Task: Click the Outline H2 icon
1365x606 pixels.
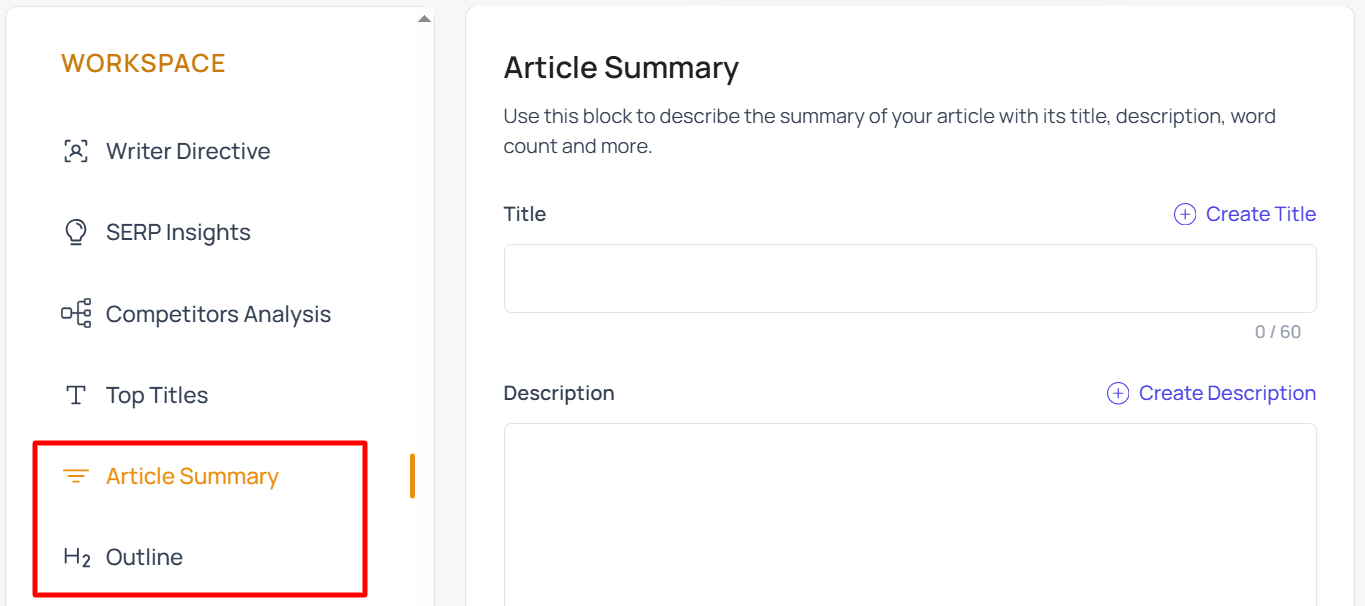Action: coord(77,557)
